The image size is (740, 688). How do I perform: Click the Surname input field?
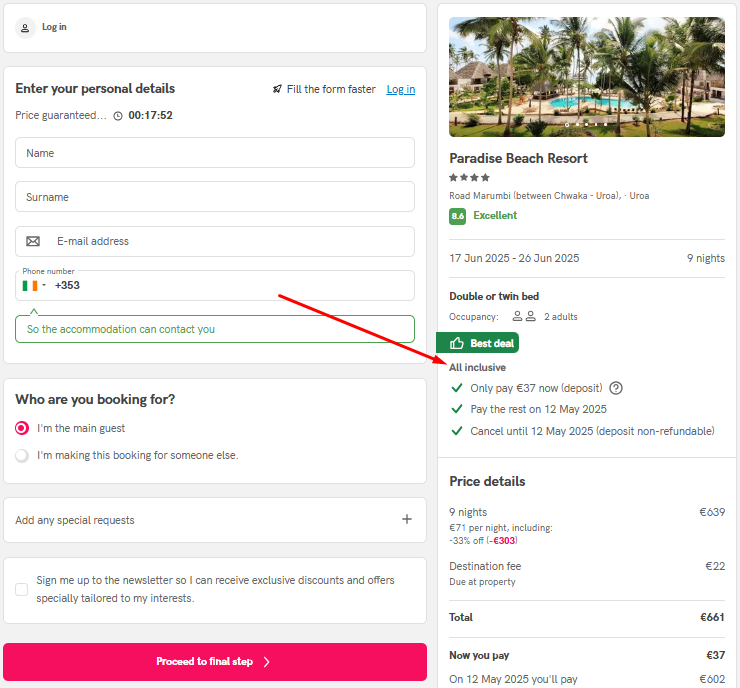pos(215,197)
